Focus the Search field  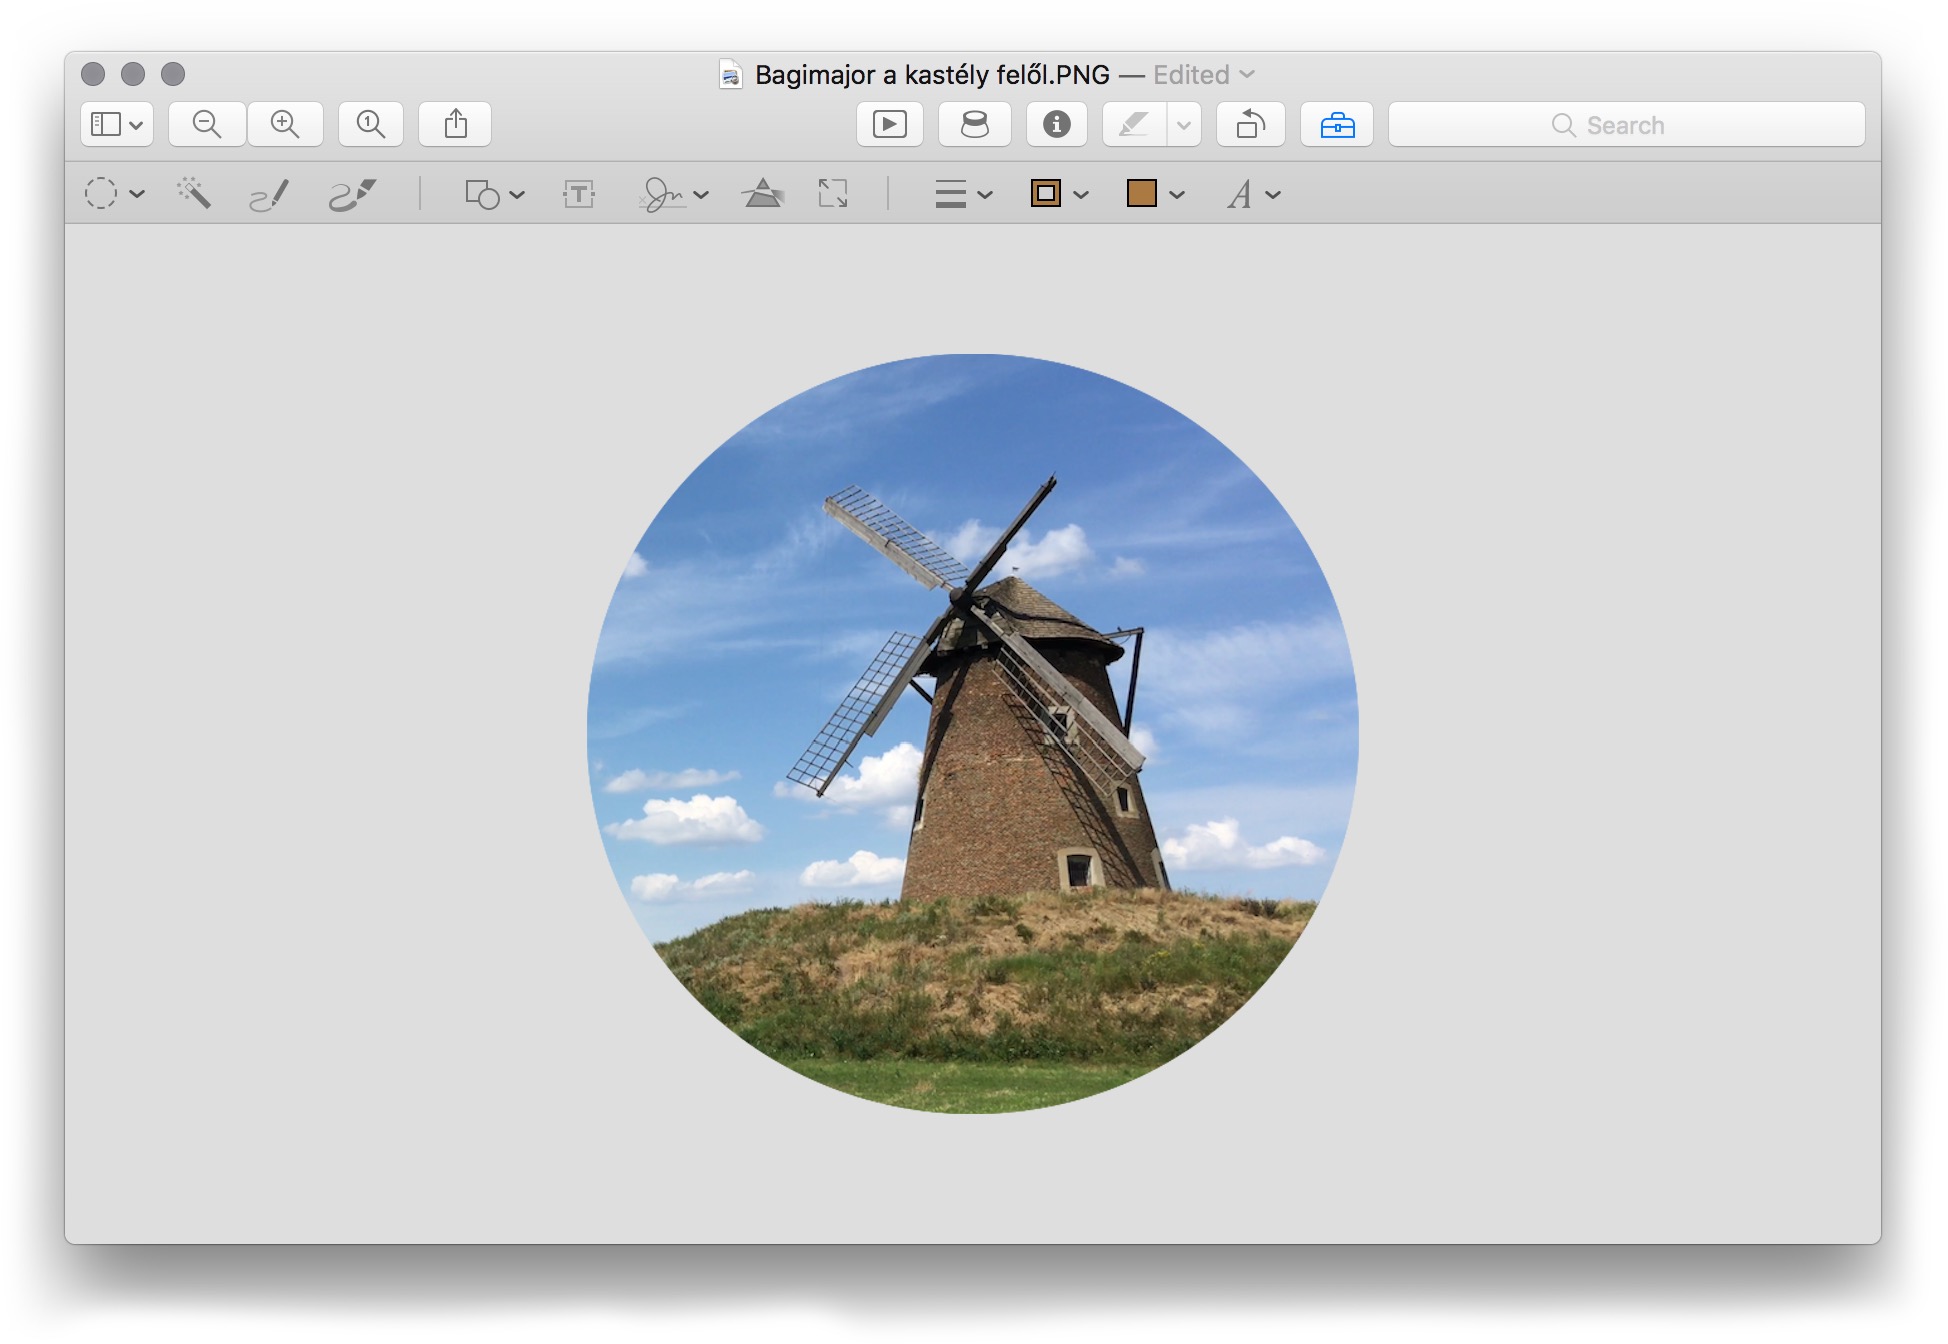[x=1626, y=124]
